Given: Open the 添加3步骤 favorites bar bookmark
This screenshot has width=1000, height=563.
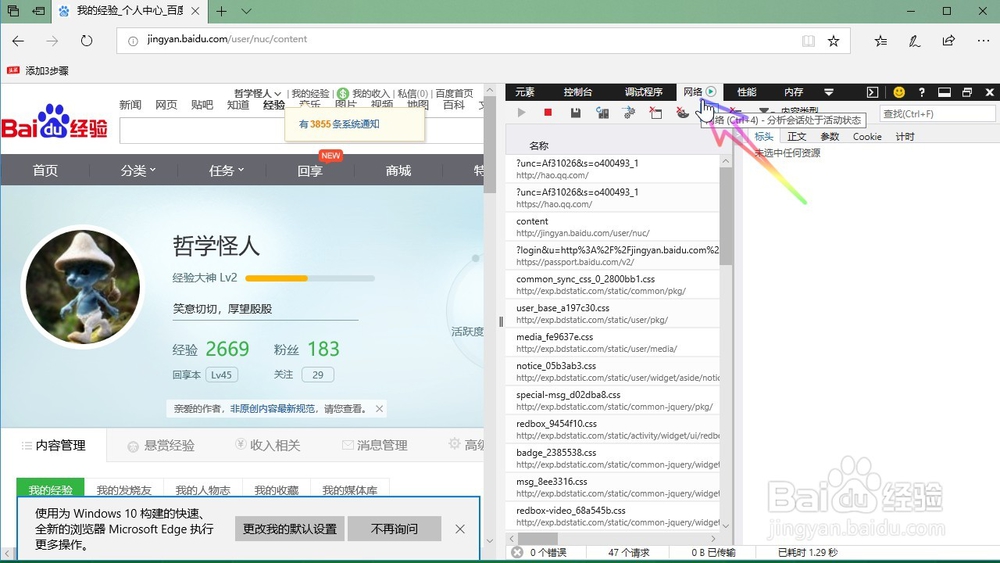Looking at the screenshot, I should click(x=38, y=71).
